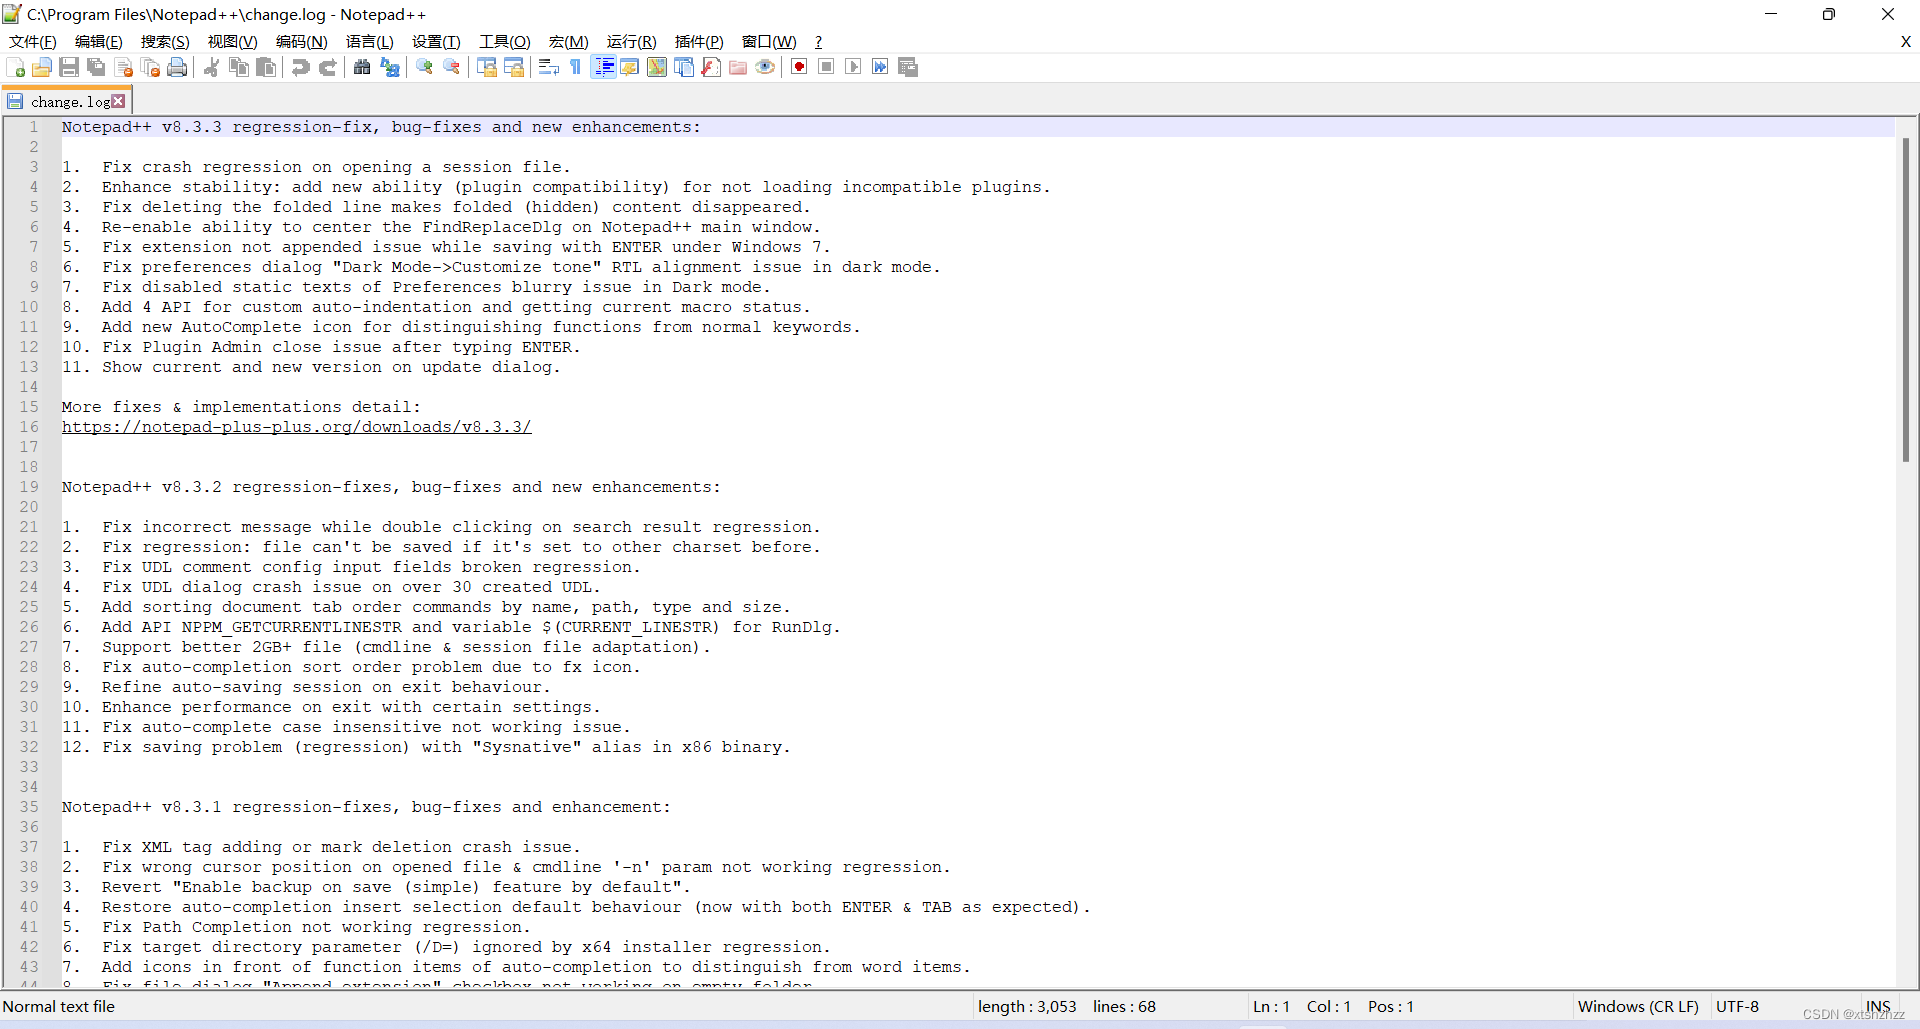Open the 运行(R) menu
Viewport: 1920px width, 1029px height.
pos(632,41)
